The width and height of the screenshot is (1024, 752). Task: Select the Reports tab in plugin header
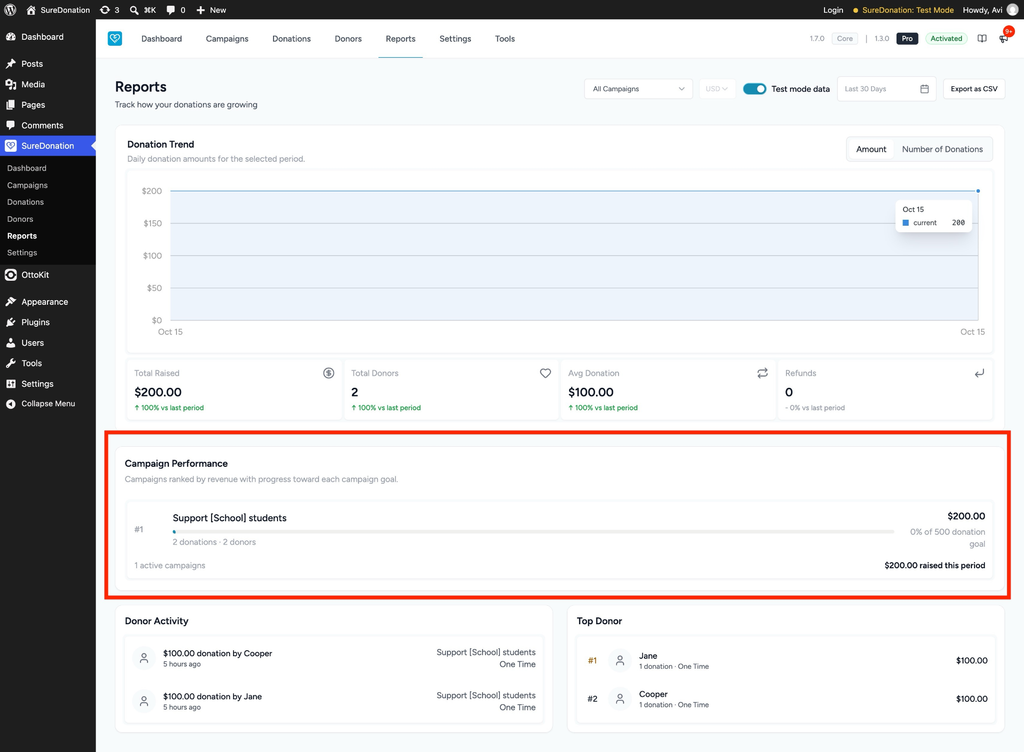(x=400, y=39)
